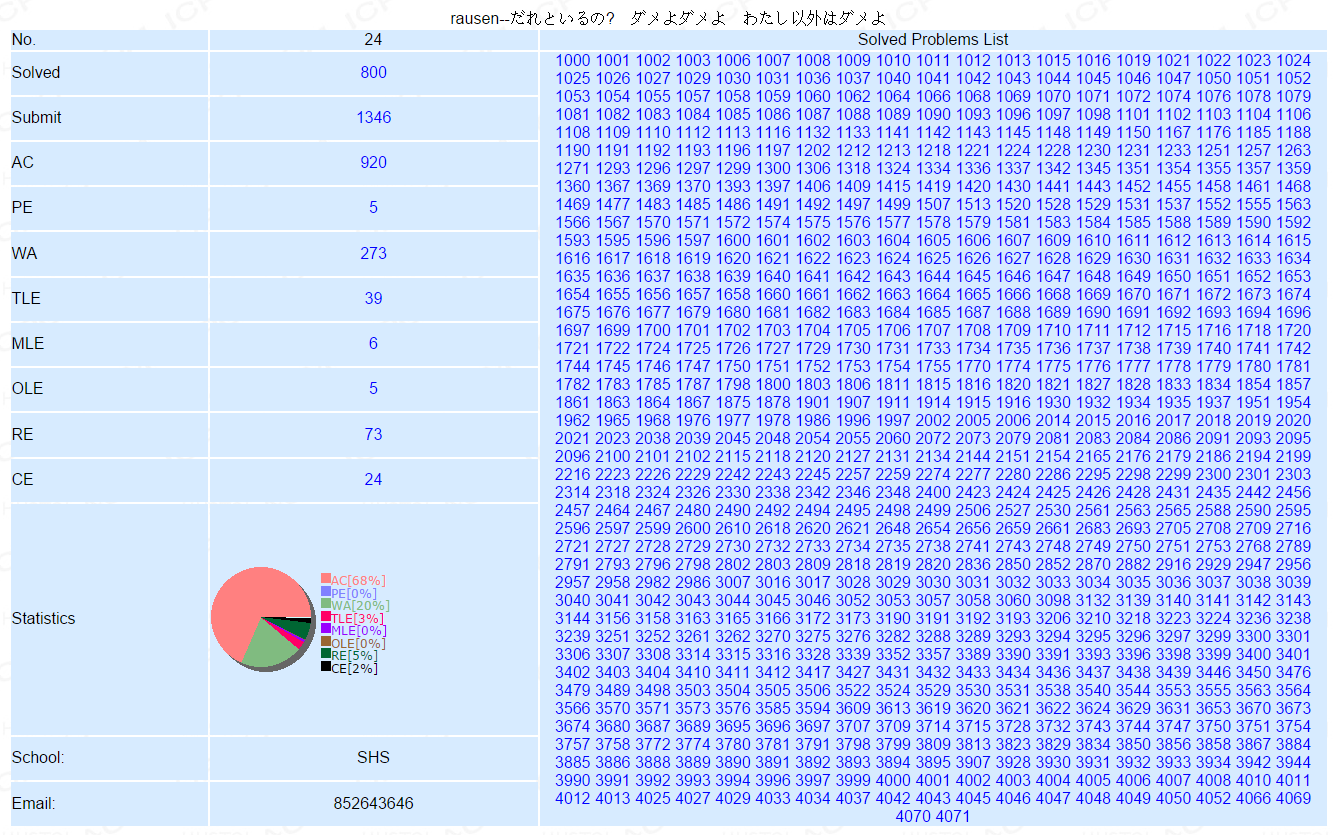Open solved problem 3674
This screenshot has height=835, width=1334.
pyautogui.click(x=573, y=726)
